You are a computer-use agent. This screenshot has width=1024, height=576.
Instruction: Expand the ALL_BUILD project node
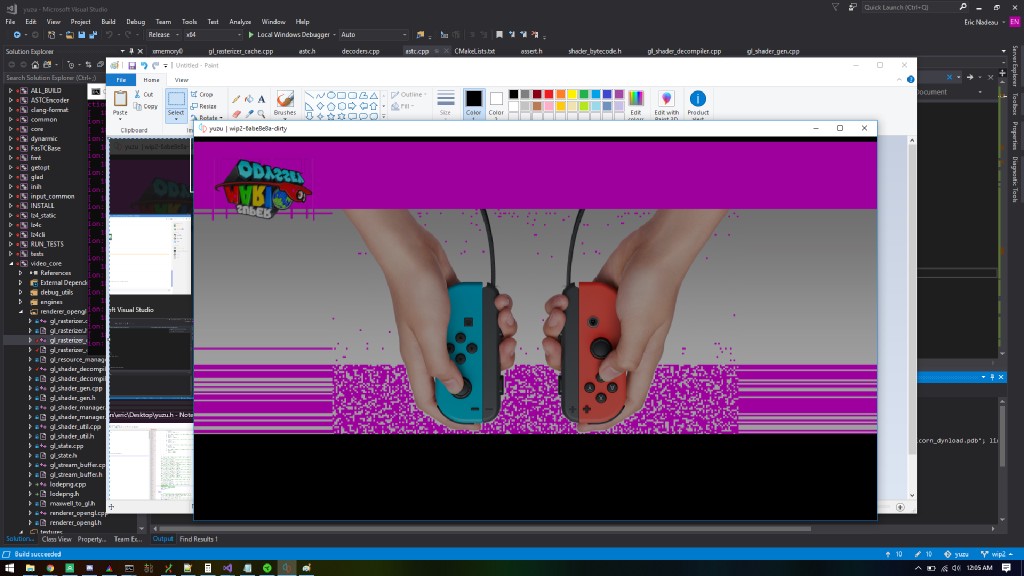[x=11, y=90]
